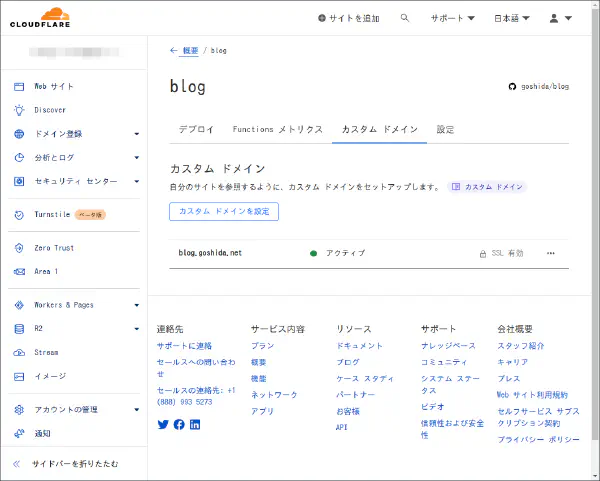Select the カスタム ドメイン tab
The width and height of the screenshot is (600, 481).
click(x=379, y=129)
